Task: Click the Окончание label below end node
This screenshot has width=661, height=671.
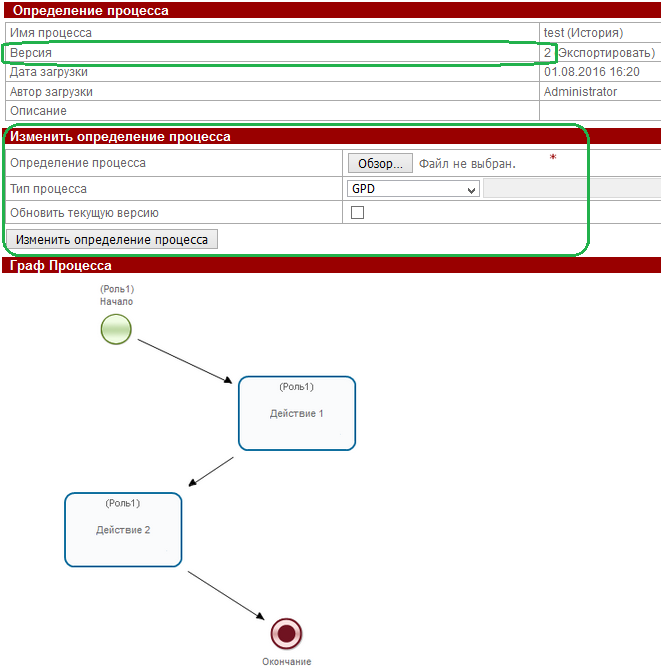Action: pyautogui.click(x=287, y=662)
